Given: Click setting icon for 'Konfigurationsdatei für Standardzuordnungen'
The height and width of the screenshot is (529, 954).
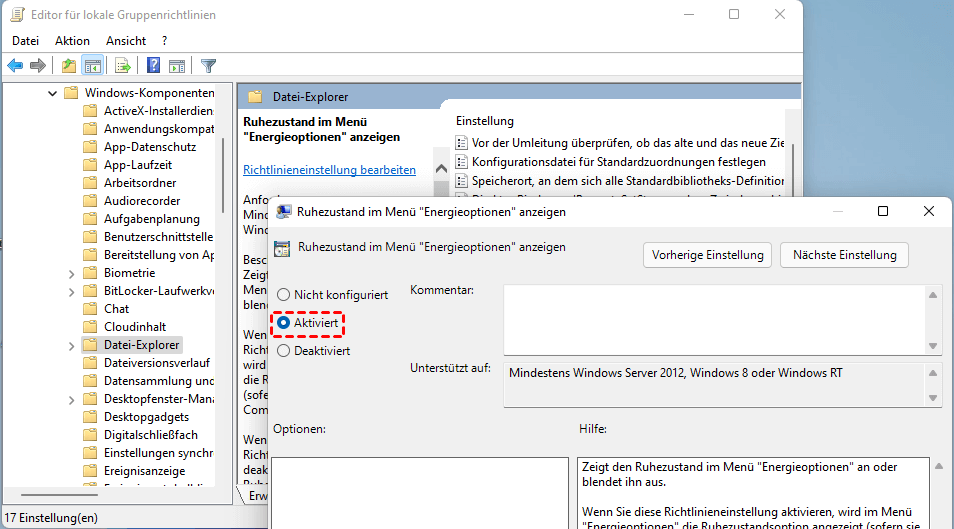Looking at the screenshot, I should [461, 162].
